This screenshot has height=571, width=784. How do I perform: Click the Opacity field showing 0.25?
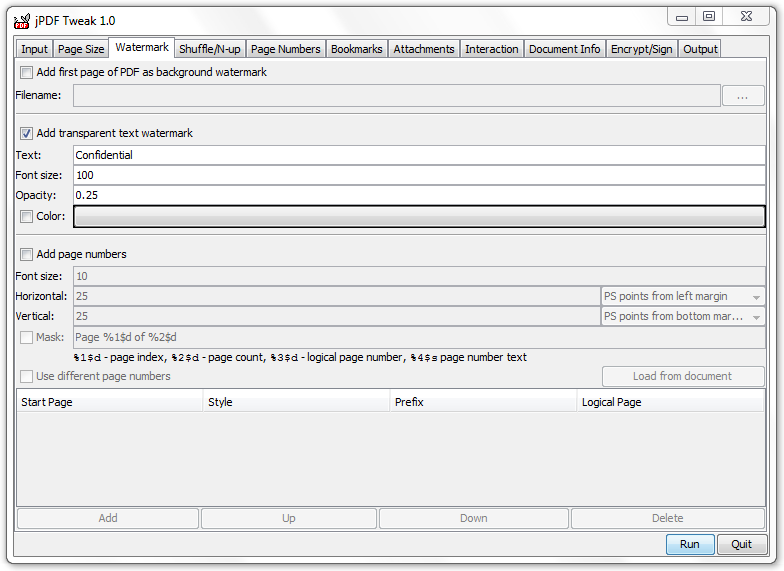click(419, 195)
